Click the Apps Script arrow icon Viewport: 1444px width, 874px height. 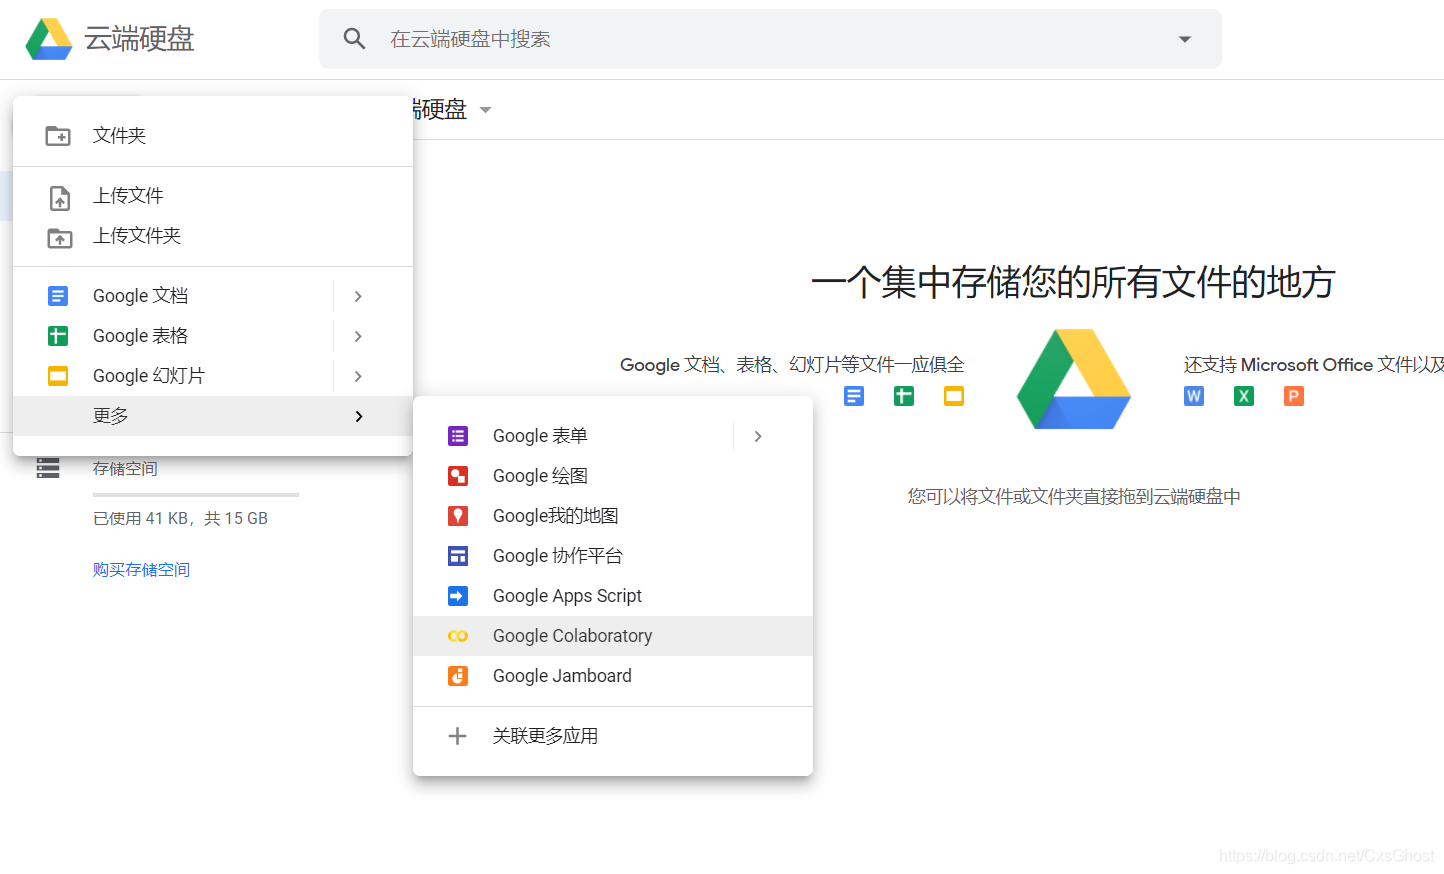458,596
